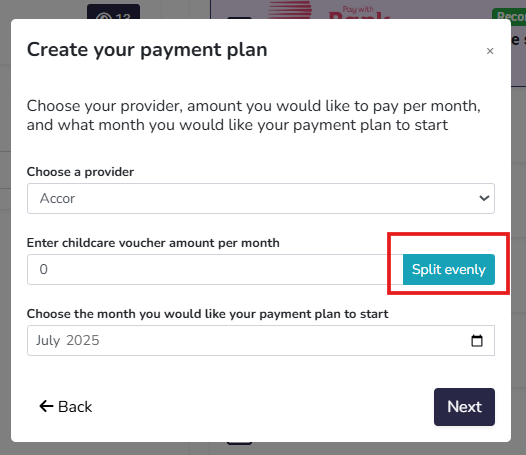526x455 pixels.
Task: Go Back to the previous step
Action: (x=66, y=407)
